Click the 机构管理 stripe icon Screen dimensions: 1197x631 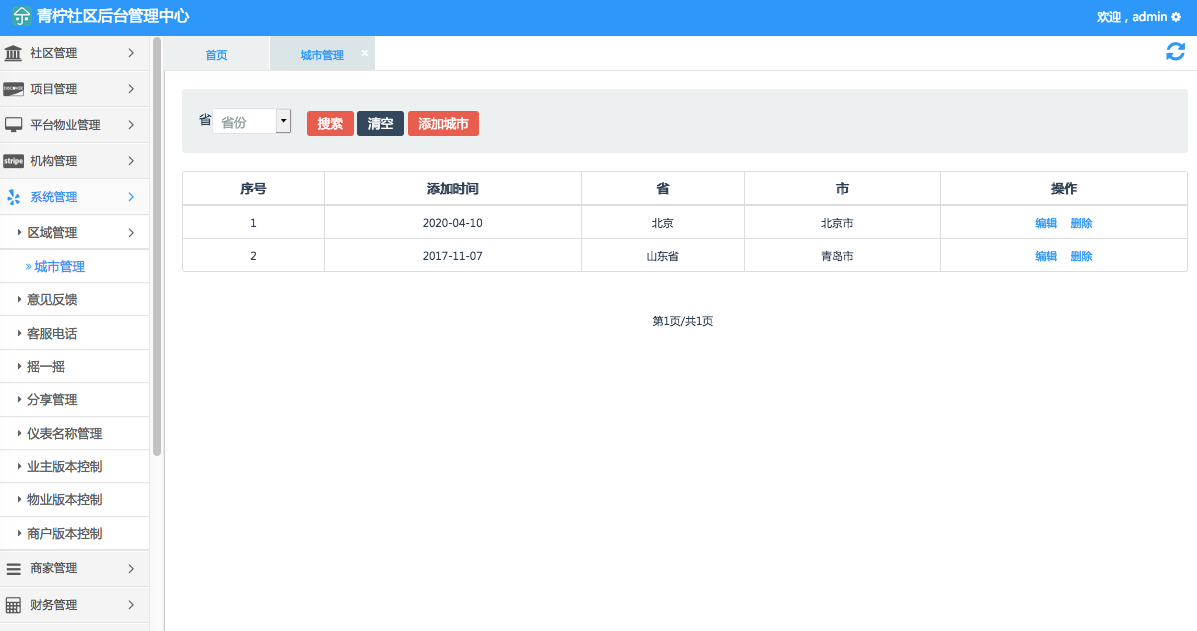[x=13, y=161]
